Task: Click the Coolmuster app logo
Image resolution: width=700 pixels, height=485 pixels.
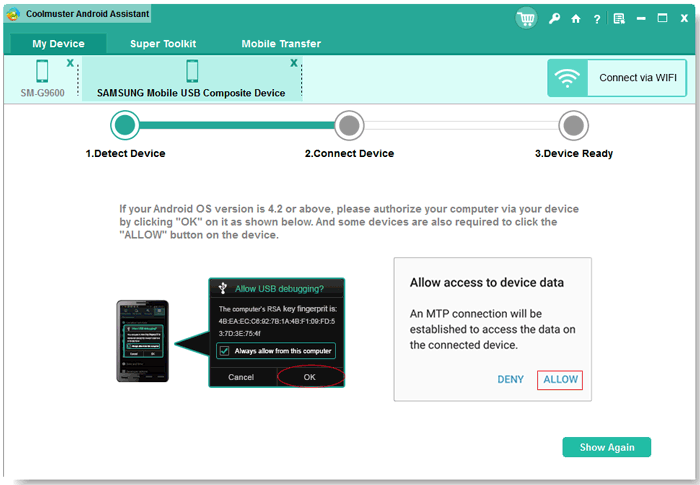Action: [x=13, y=14]
